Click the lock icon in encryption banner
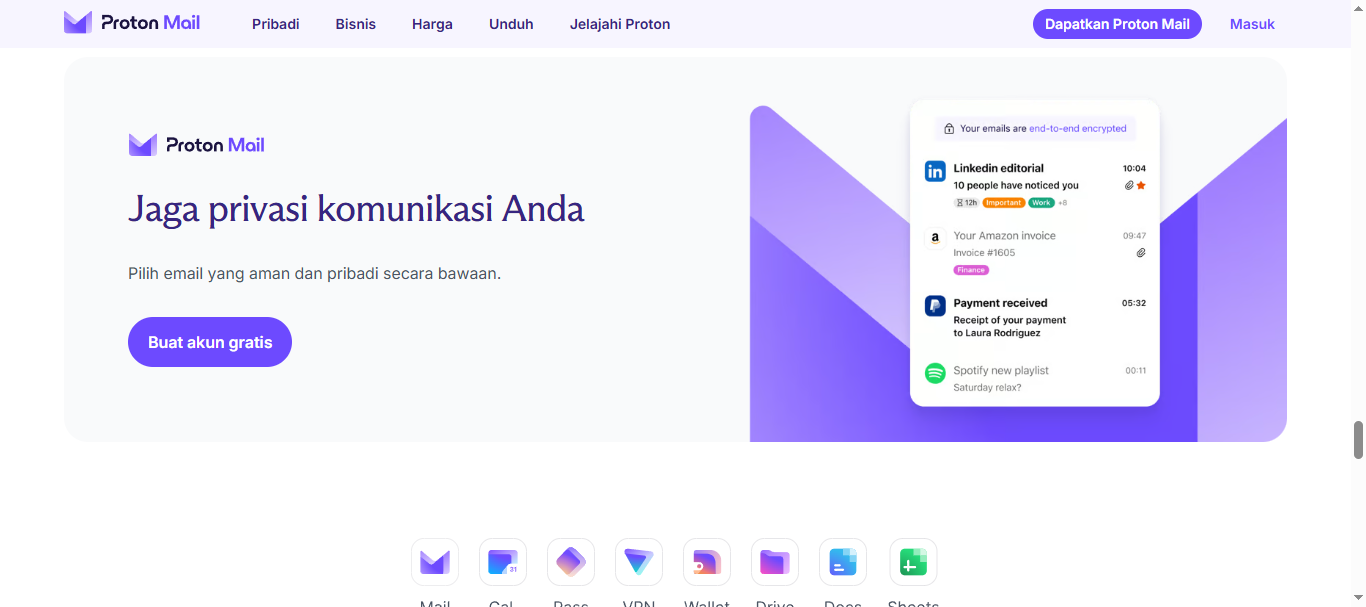Viewport: 1366px width, 607px height. 949,129
